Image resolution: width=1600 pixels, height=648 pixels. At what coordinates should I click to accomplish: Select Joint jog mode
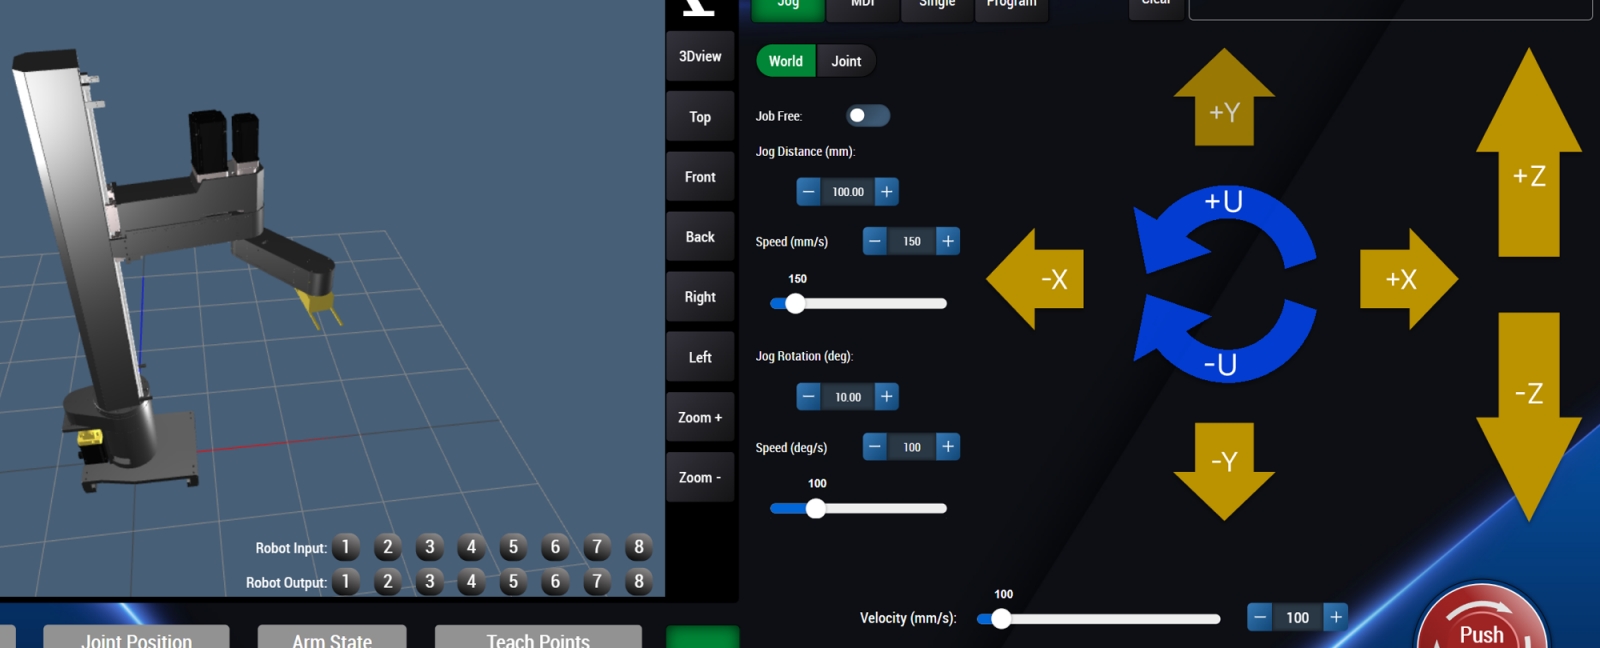click(x=846, y=61)
